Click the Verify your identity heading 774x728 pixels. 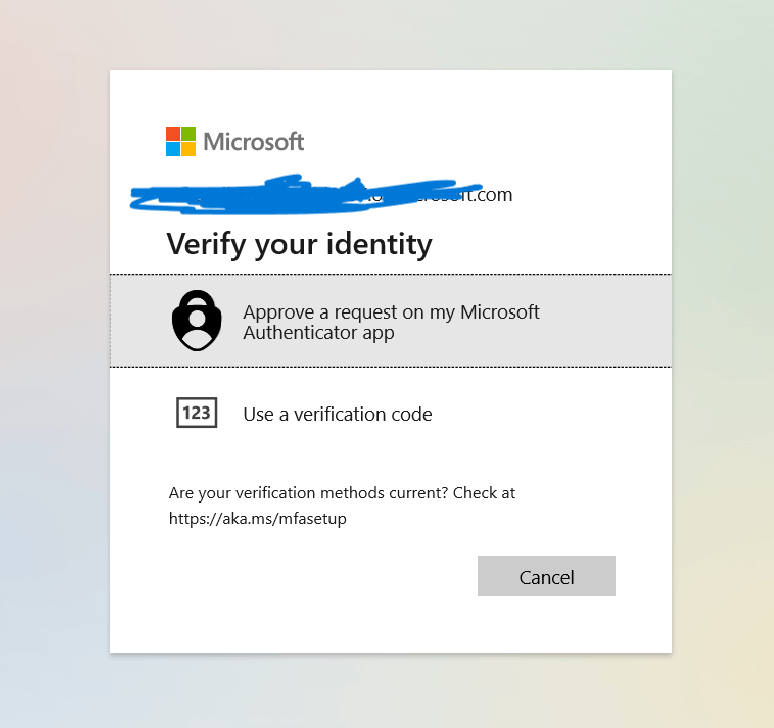[299, 244]
